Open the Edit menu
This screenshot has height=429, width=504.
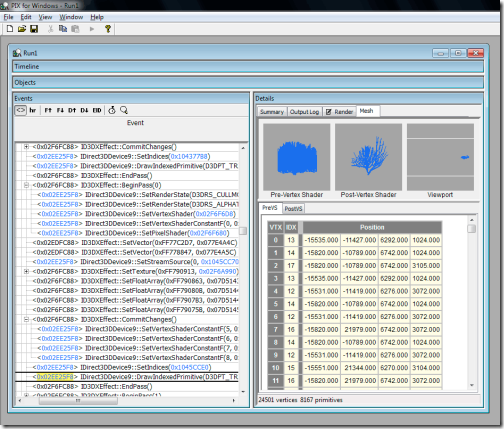[26, 17]
